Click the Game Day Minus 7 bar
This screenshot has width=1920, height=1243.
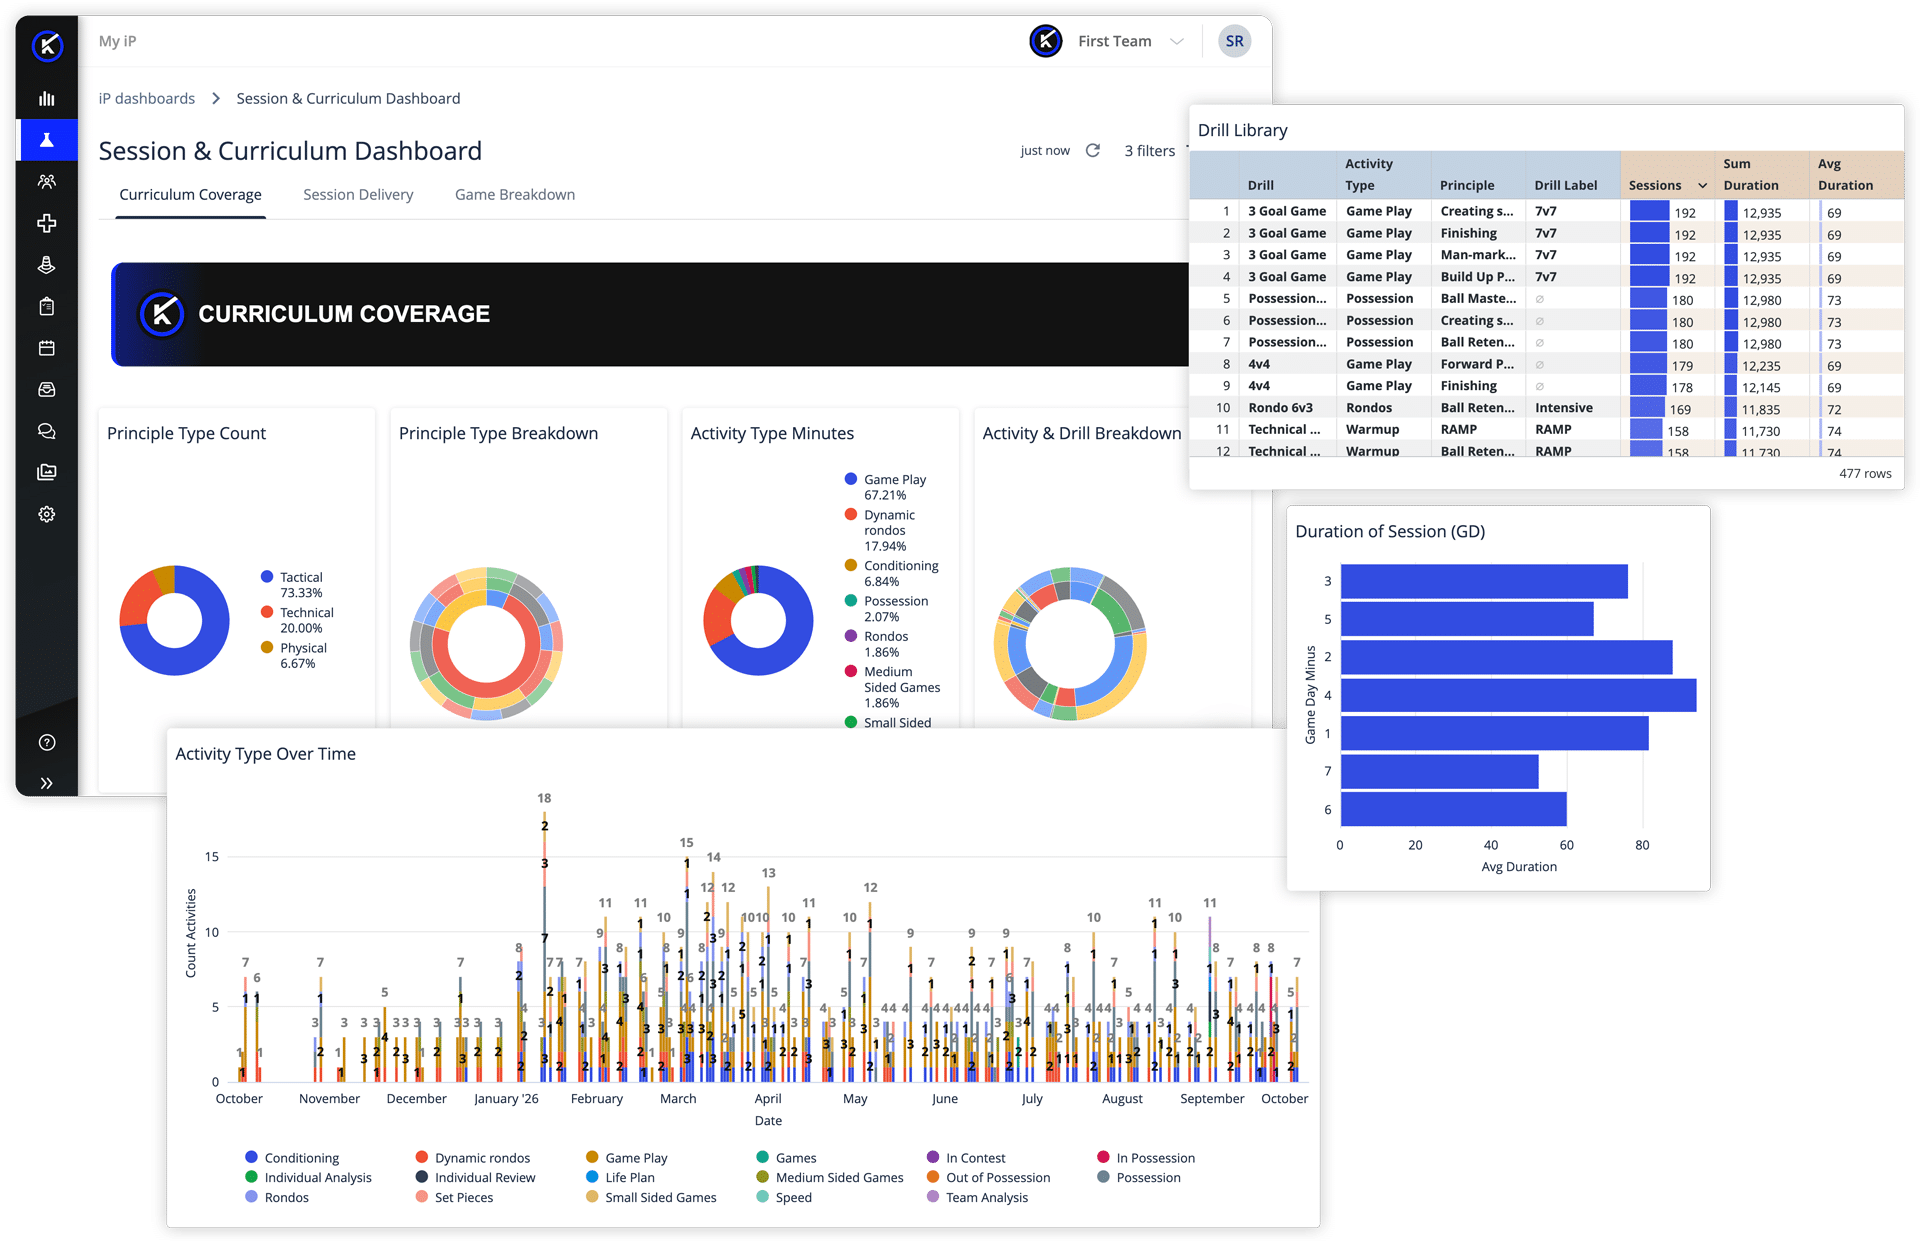[x=1439, y=771]
